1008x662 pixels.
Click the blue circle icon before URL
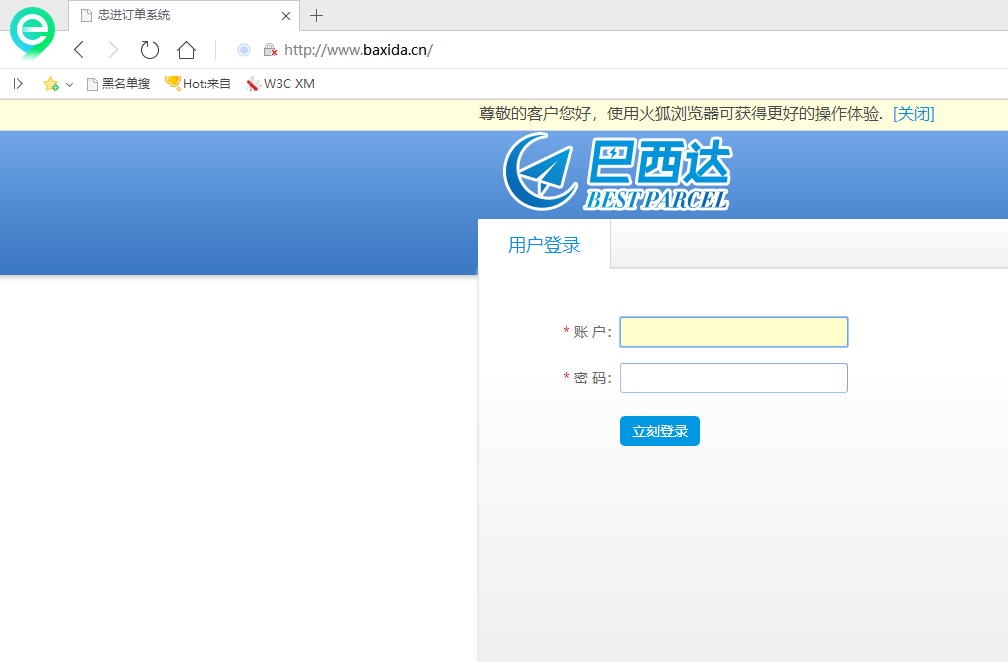pos(244,49)
